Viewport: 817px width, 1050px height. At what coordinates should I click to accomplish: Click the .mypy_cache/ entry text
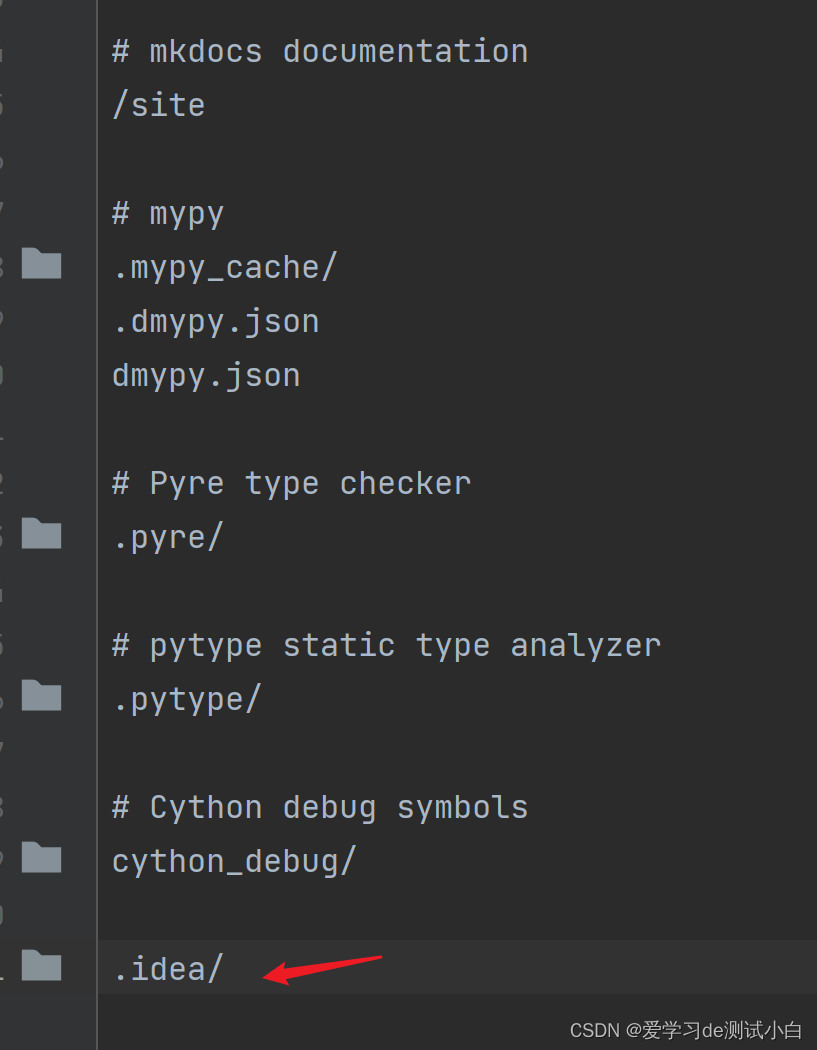225,267
